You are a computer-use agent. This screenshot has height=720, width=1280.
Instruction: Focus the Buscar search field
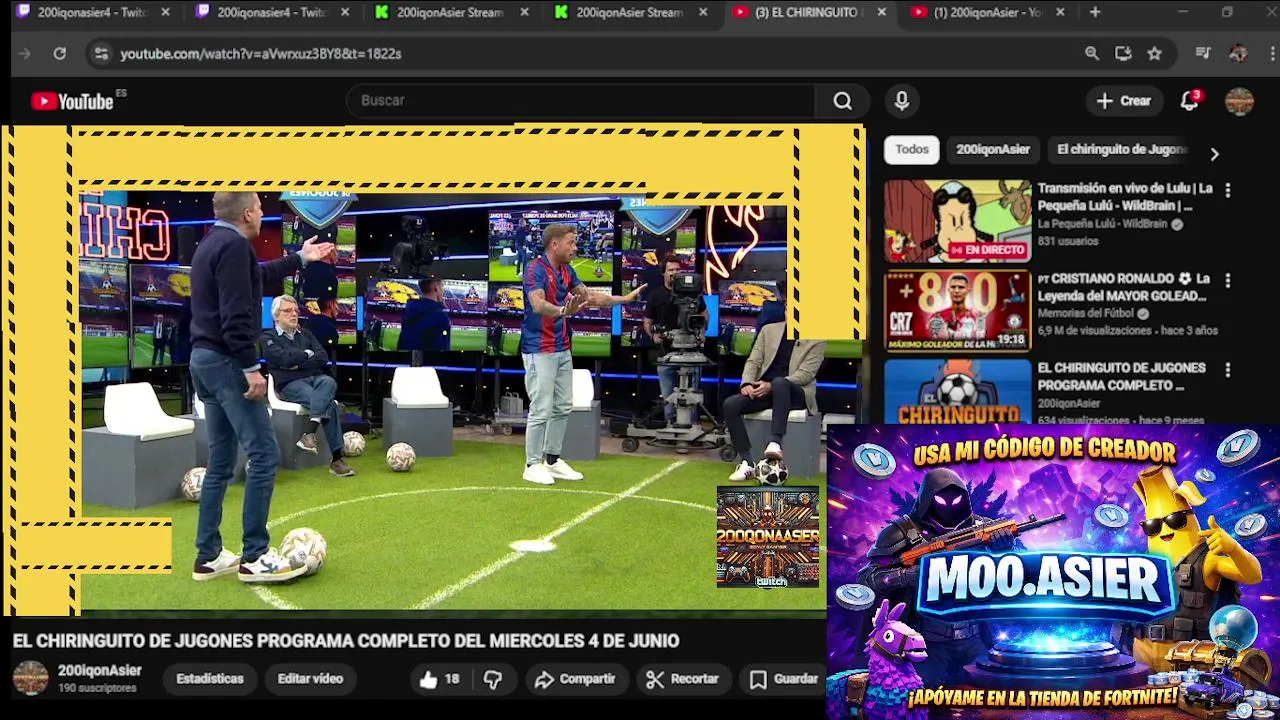coord(581,101)
